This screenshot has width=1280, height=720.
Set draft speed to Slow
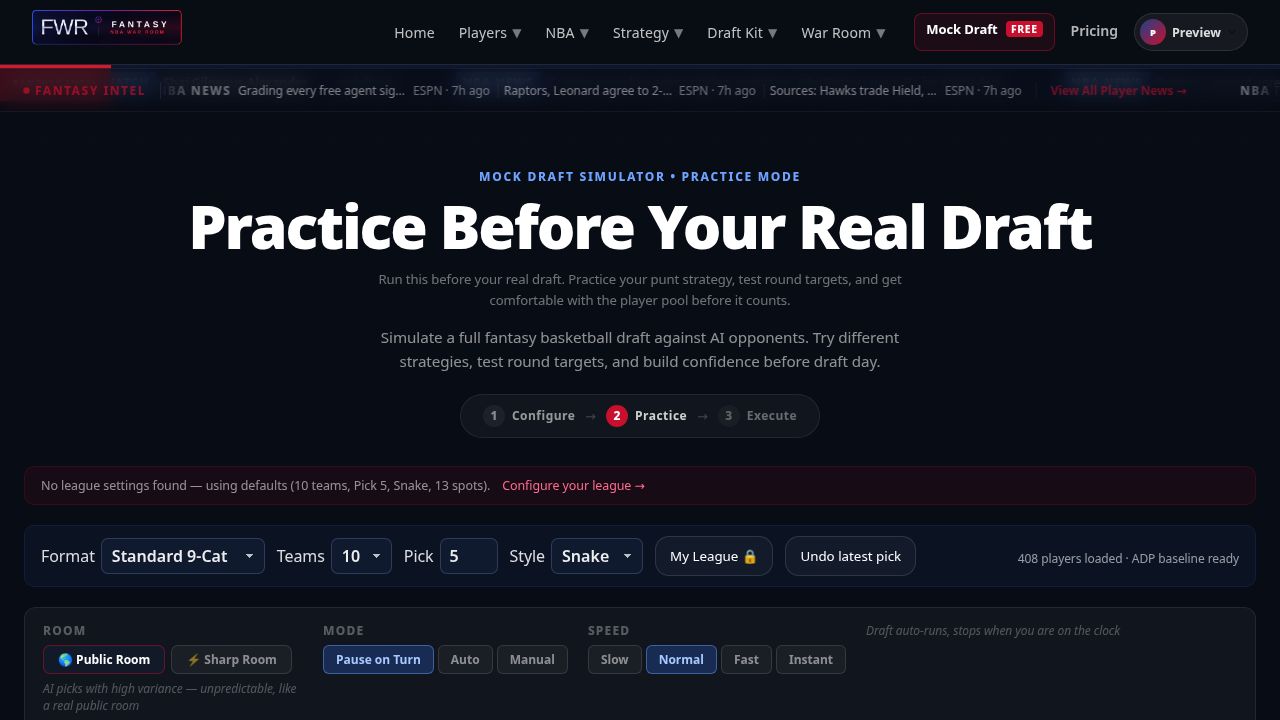(615, 659)
